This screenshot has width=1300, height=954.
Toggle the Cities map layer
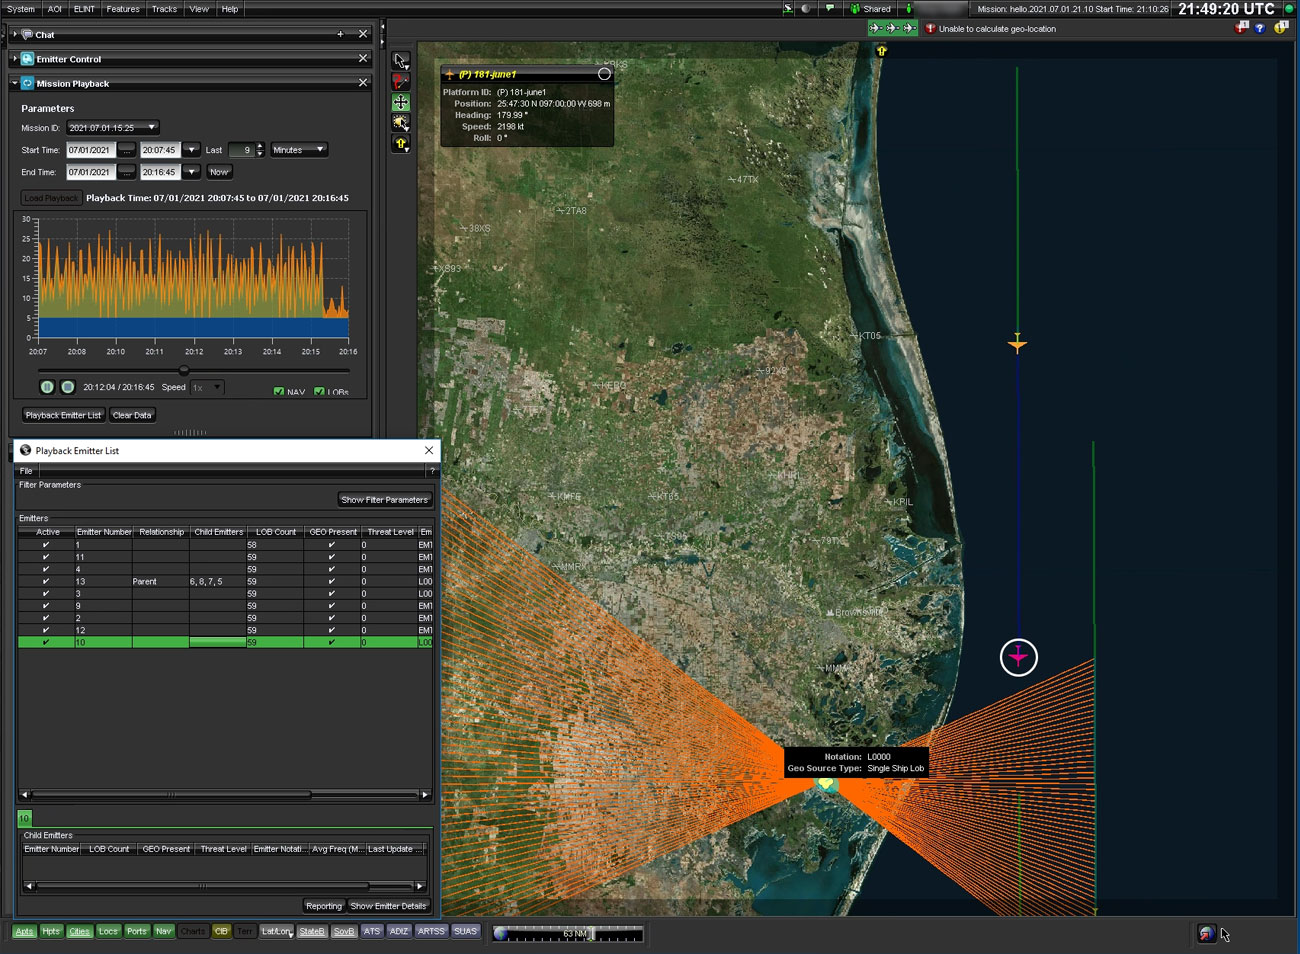(x=79, y=931)
